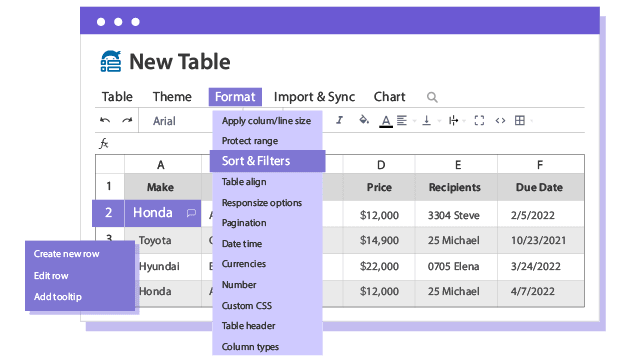Image resolution: width=631 pixels, height=361 pixels.
Task: Click the undo arrow icon
Action: [x=105, y=120]
